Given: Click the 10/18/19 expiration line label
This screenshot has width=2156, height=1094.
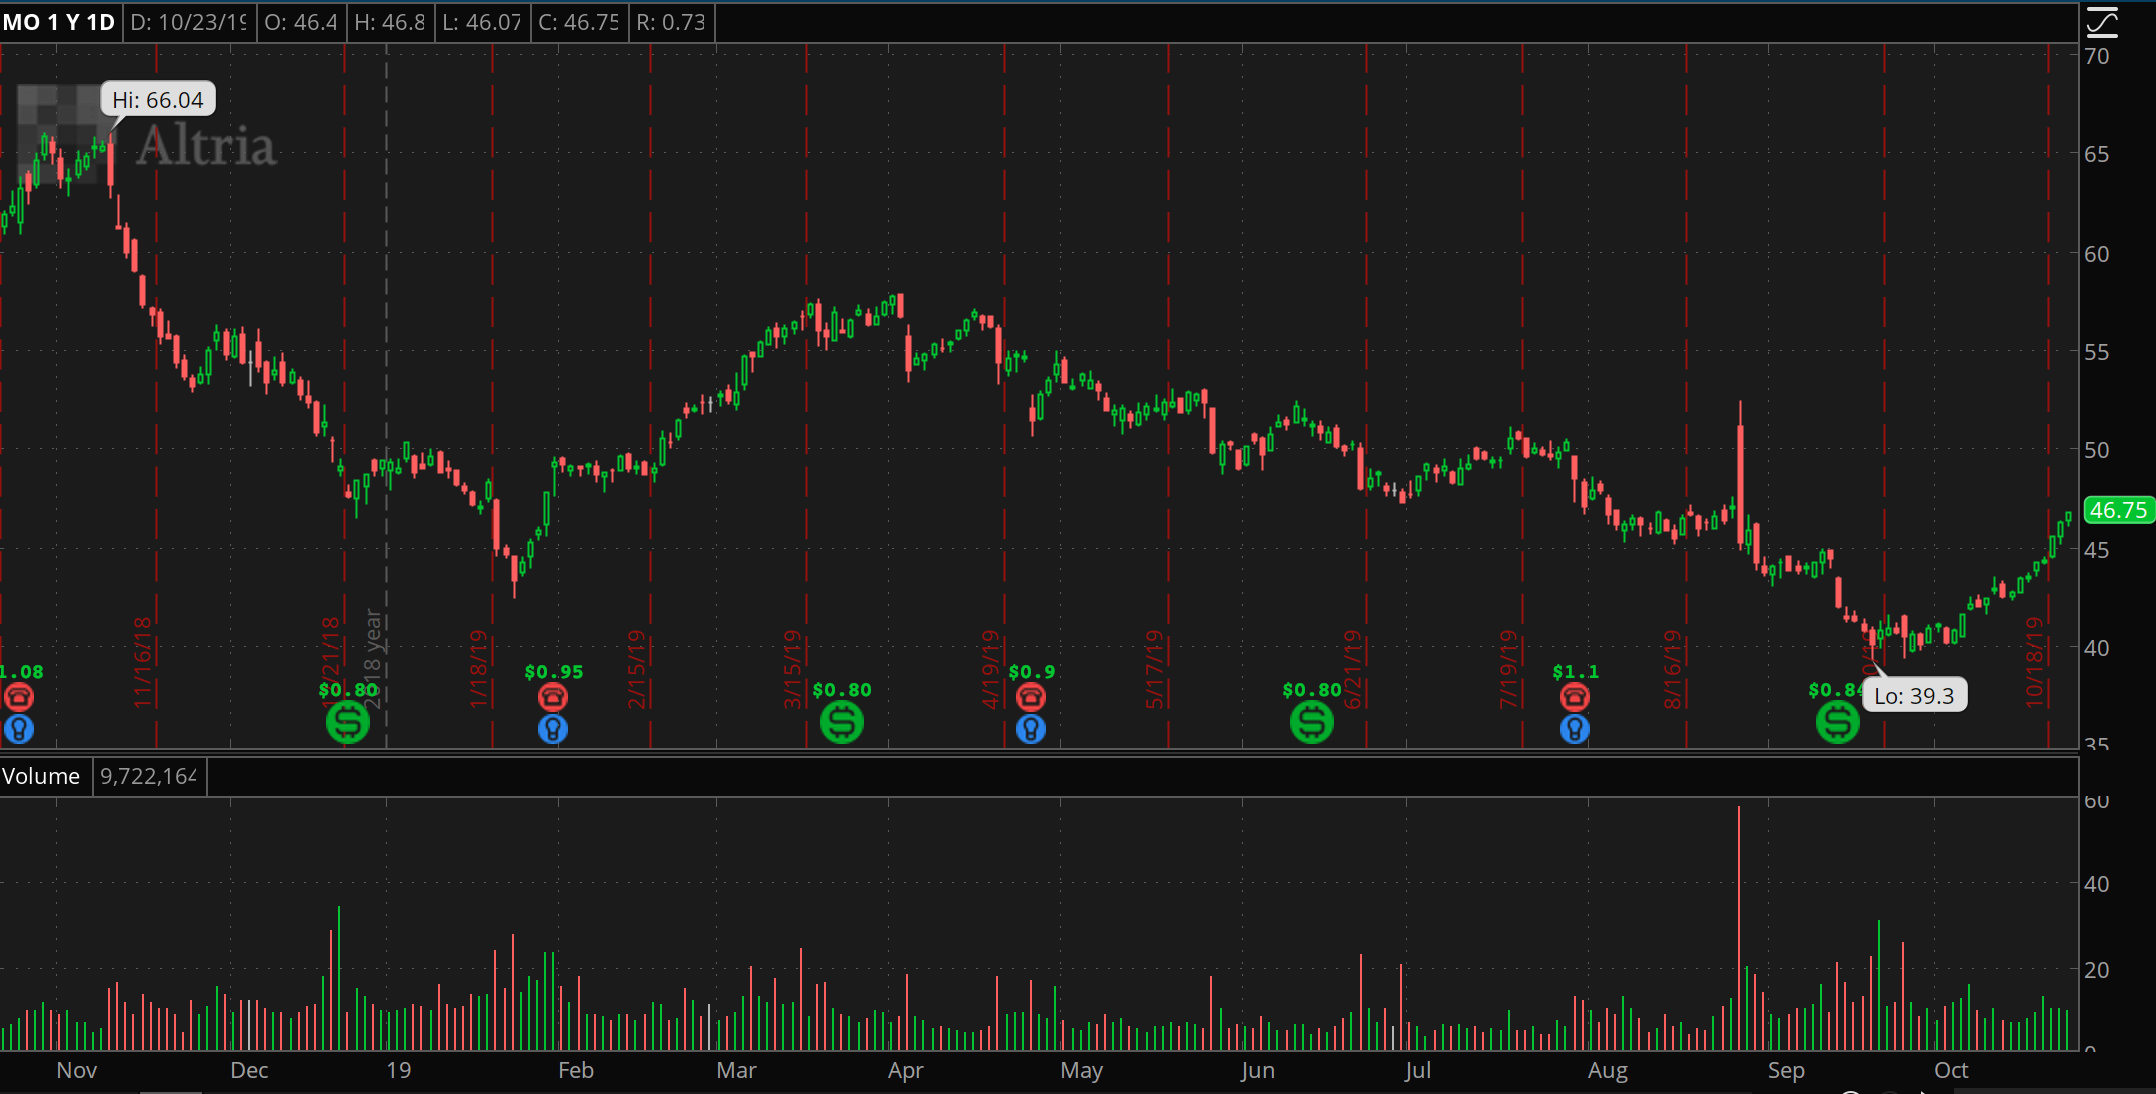Looking at the screenshot, I should coord(2035,662).
